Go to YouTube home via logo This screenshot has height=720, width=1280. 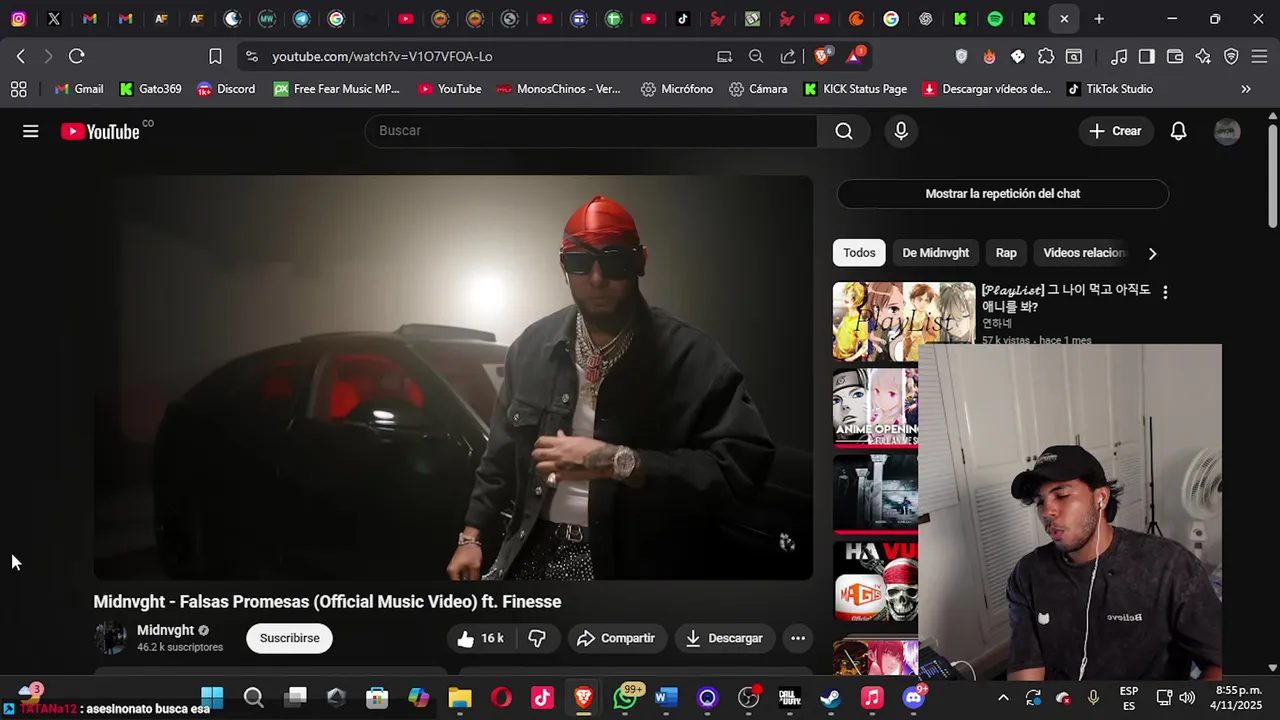100,131
